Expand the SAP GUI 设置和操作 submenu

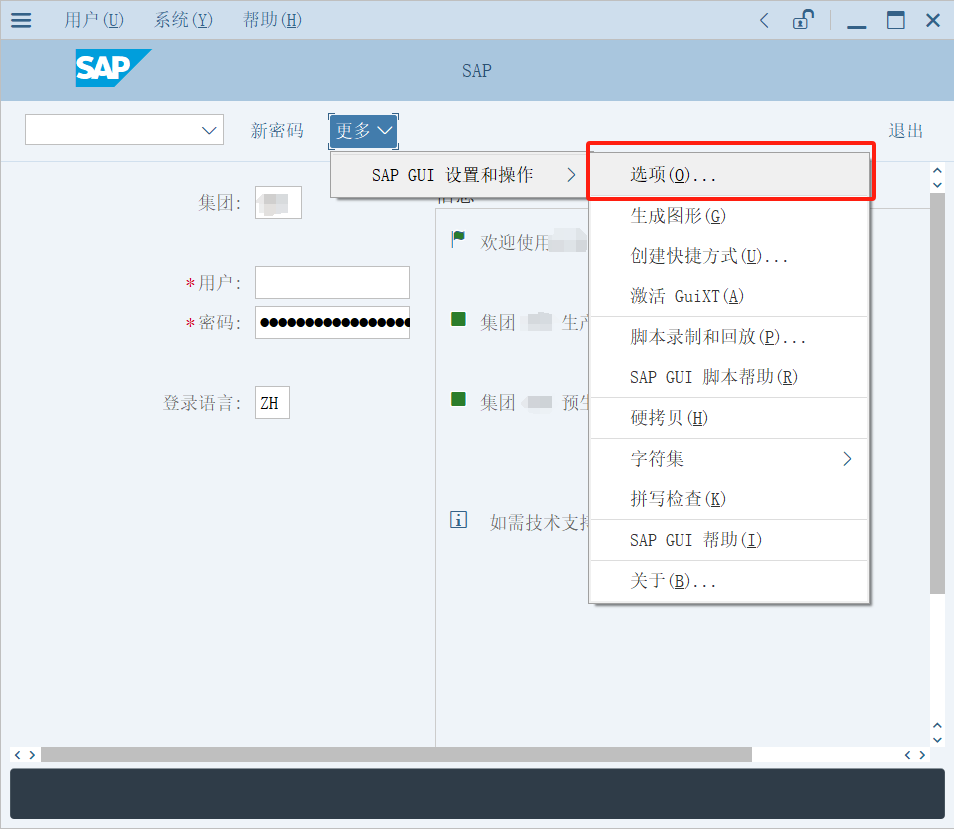(460, 175)
